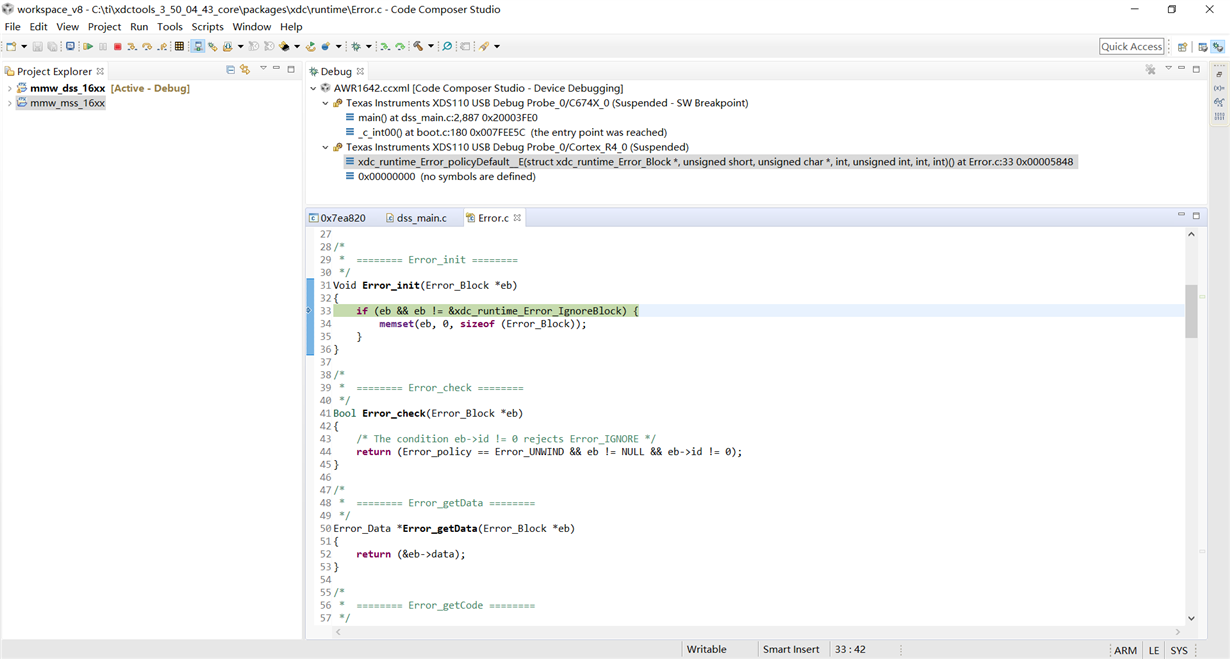
Task: Click the Save (floppy disk) toolbar icon
Action: (x=38, y=46)
